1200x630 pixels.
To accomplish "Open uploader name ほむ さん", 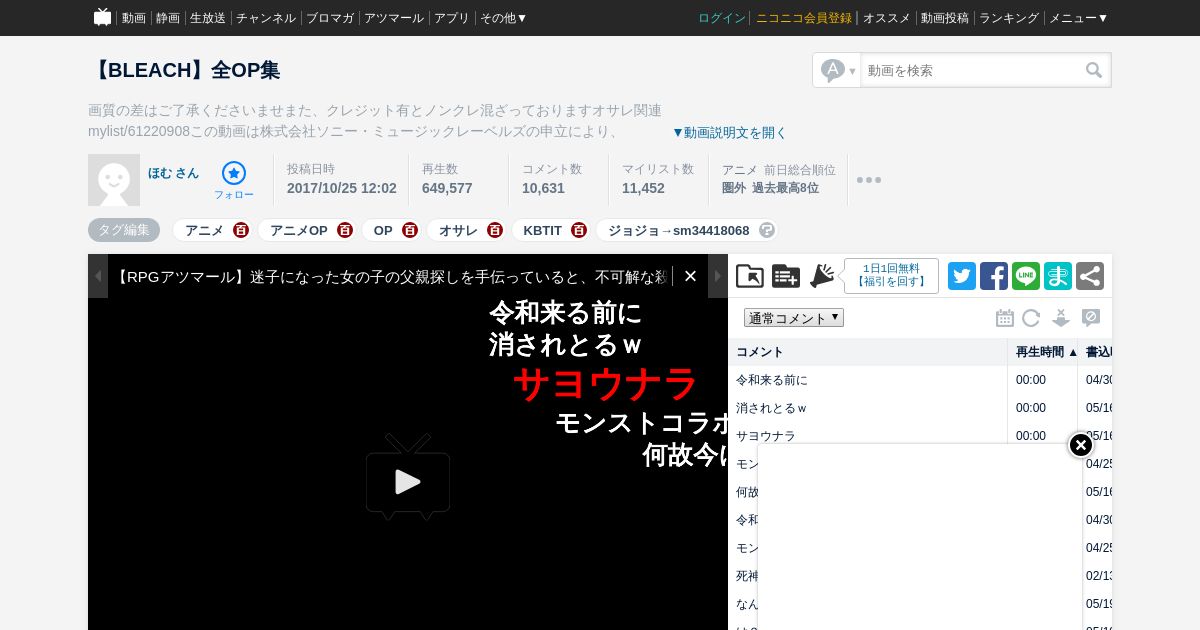I will 174,173.
